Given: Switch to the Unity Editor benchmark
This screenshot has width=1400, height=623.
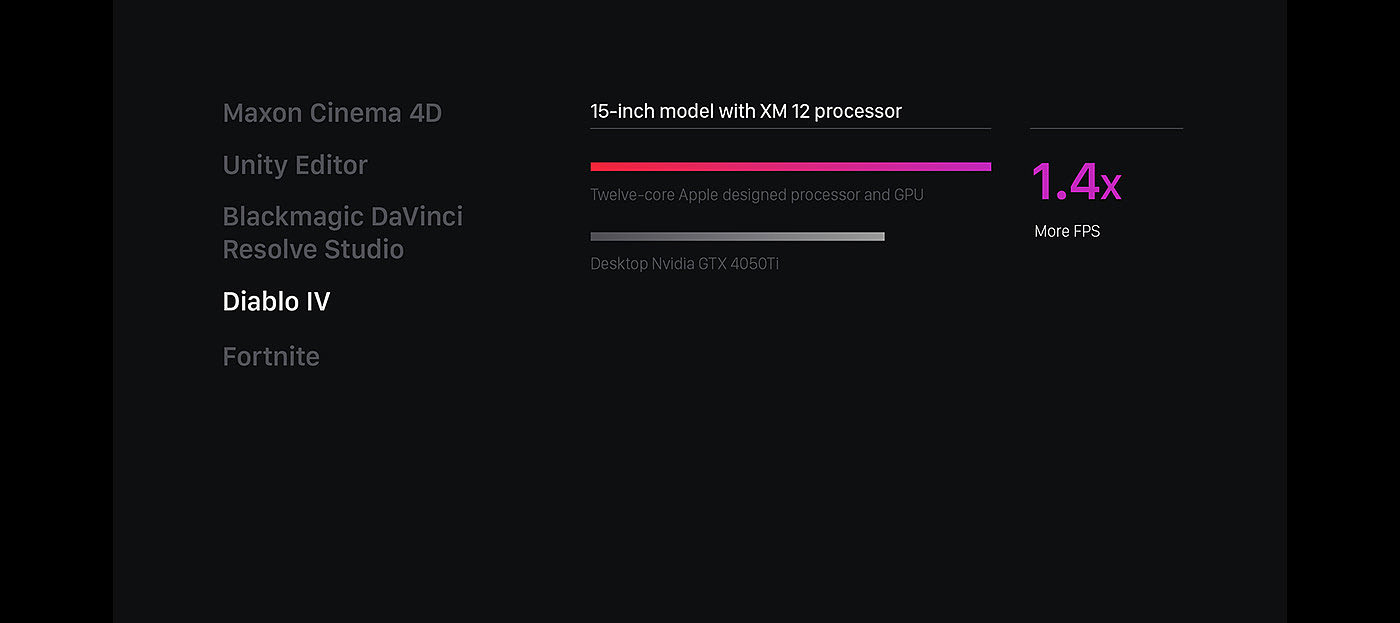Looking at the screenshot, I should pyautogui.click(x=295, y=165).
